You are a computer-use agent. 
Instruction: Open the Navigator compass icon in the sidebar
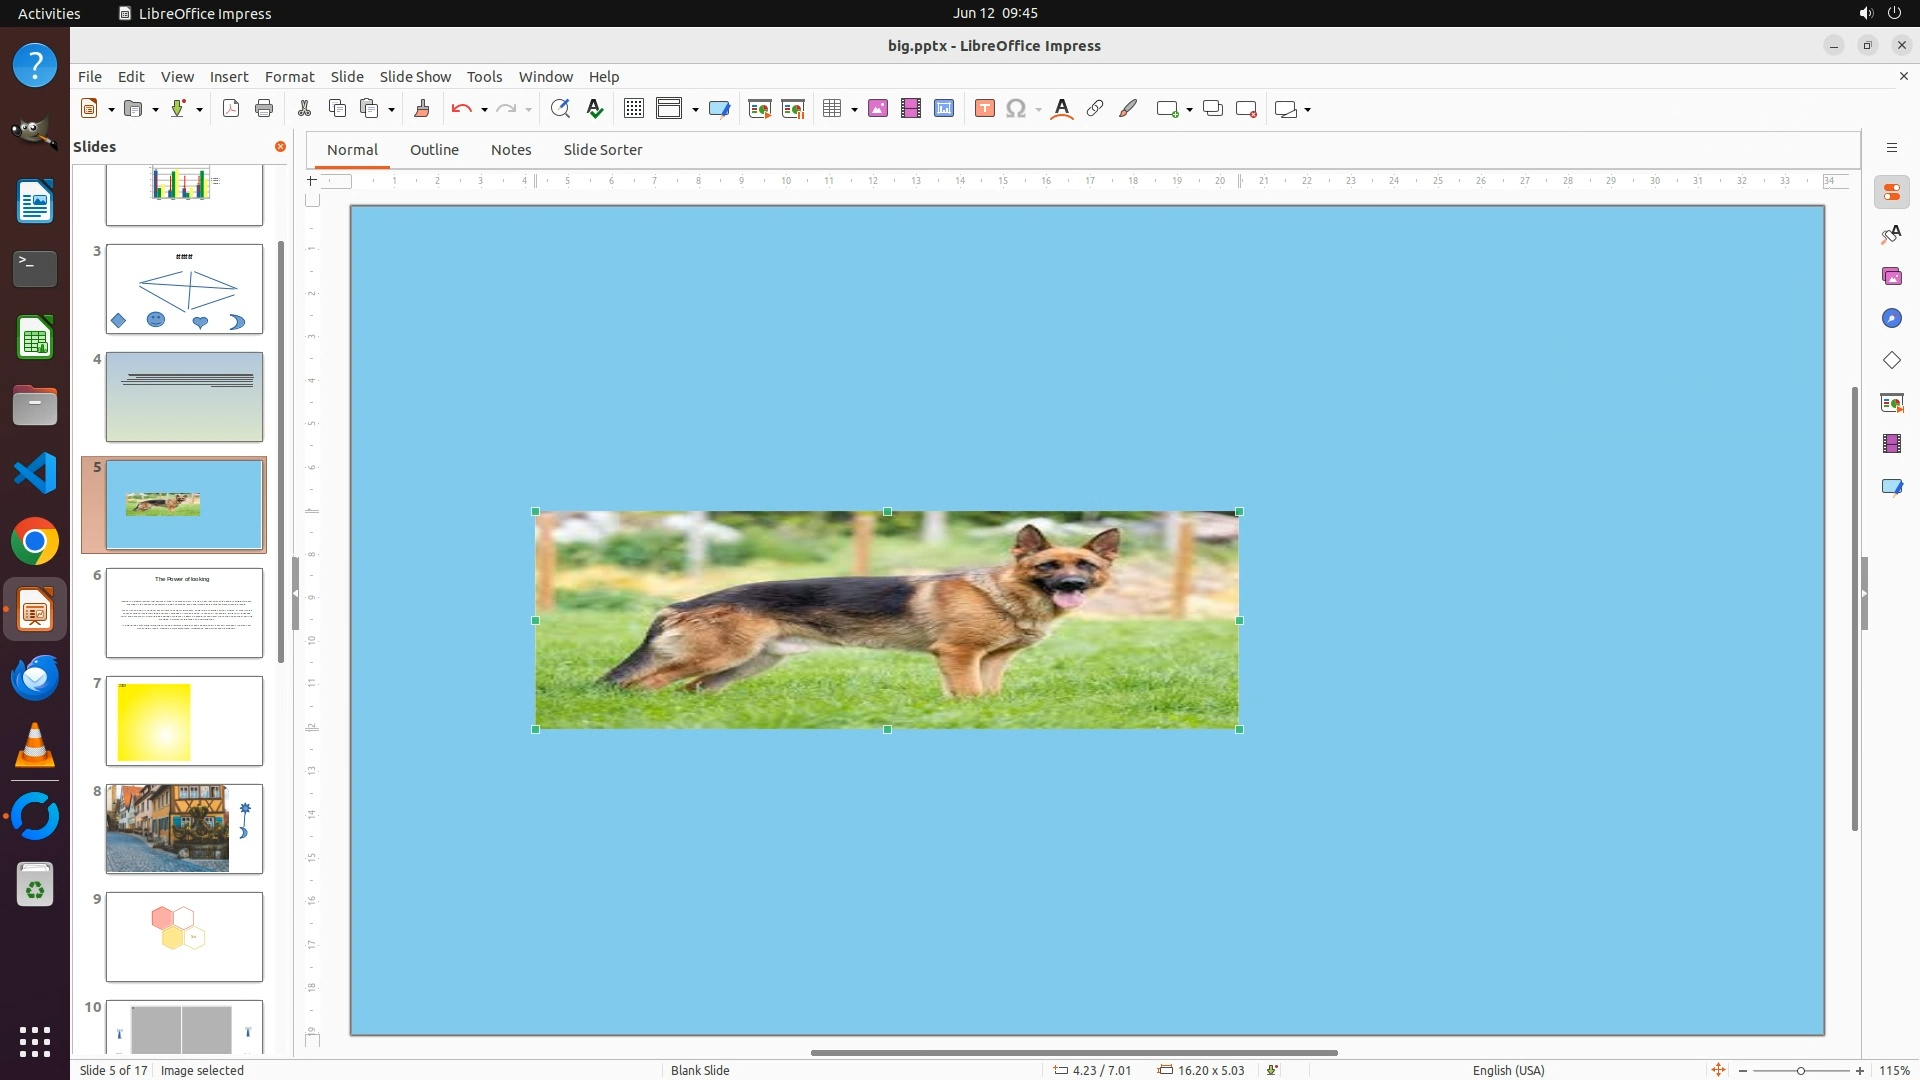pos(1891,318)
